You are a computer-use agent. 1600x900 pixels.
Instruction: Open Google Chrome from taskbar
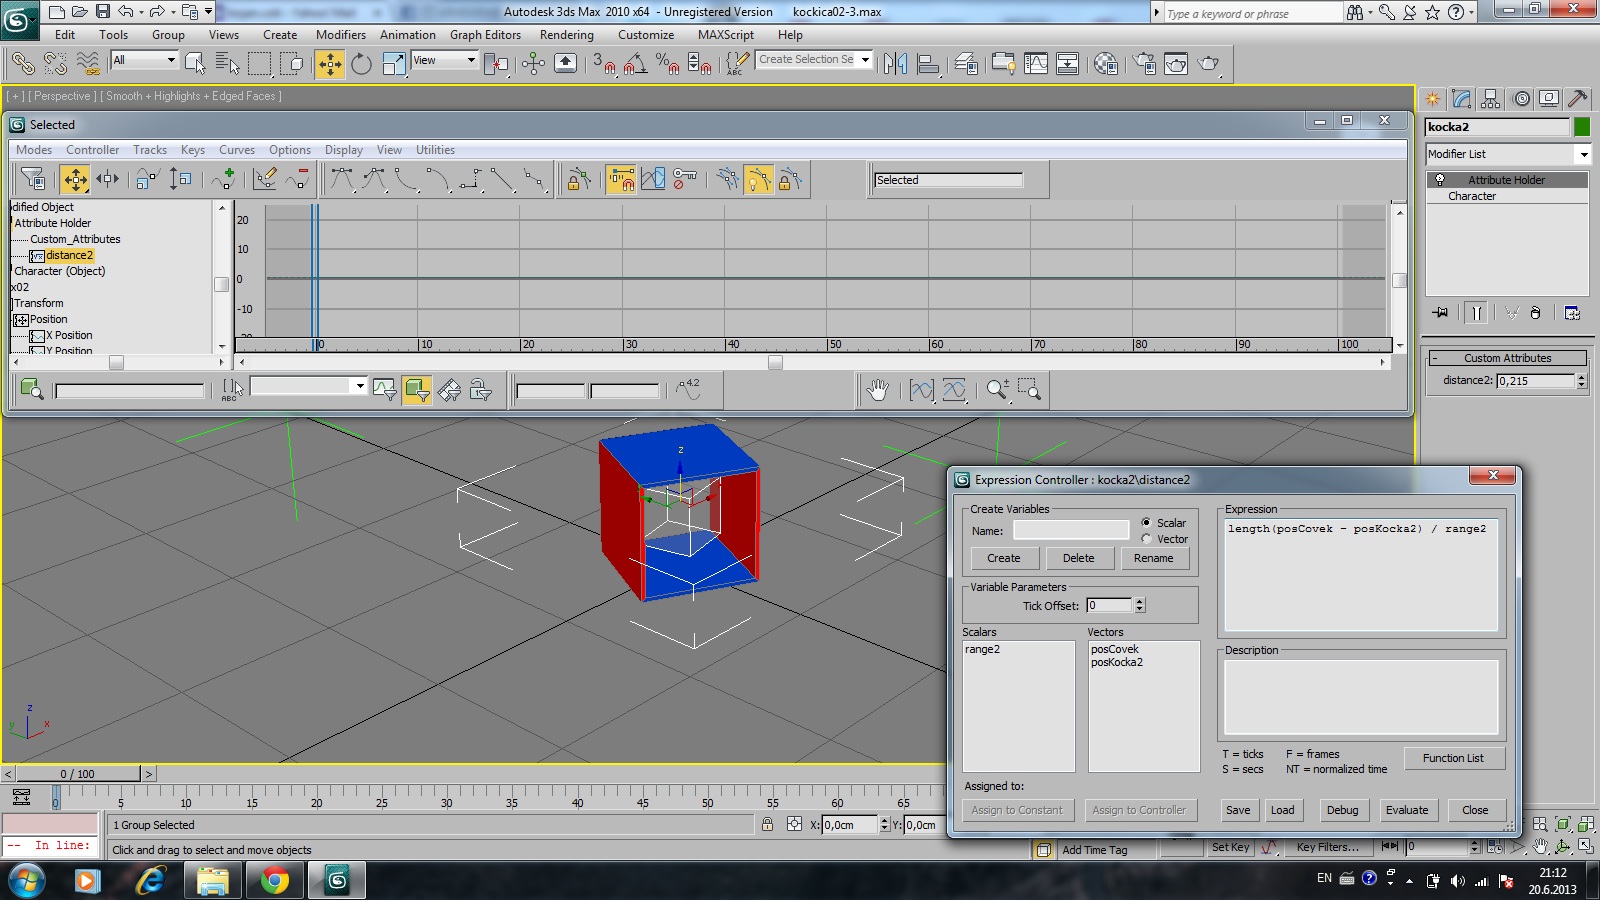coord(274,881)
